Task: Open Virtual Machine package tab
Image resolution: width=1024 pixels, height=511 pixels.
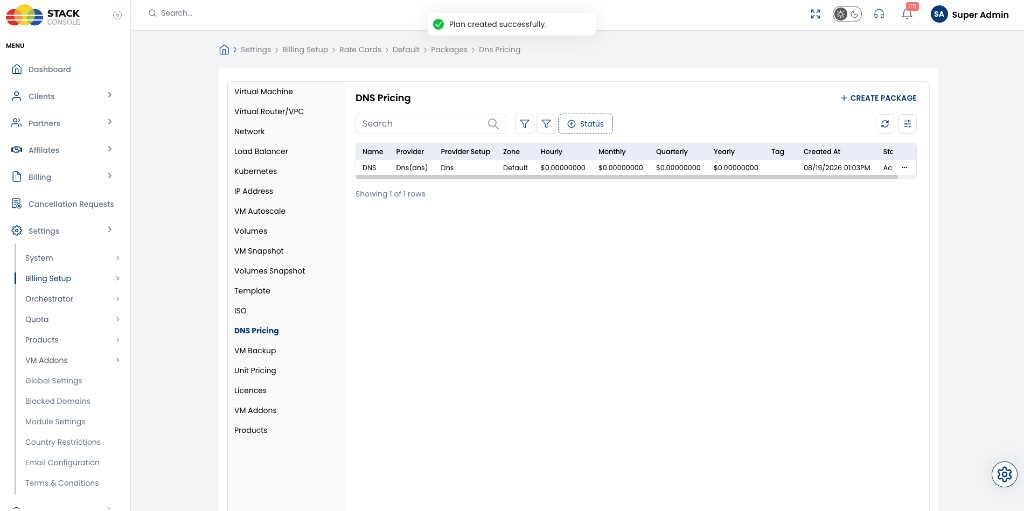Action: (264, 91)
